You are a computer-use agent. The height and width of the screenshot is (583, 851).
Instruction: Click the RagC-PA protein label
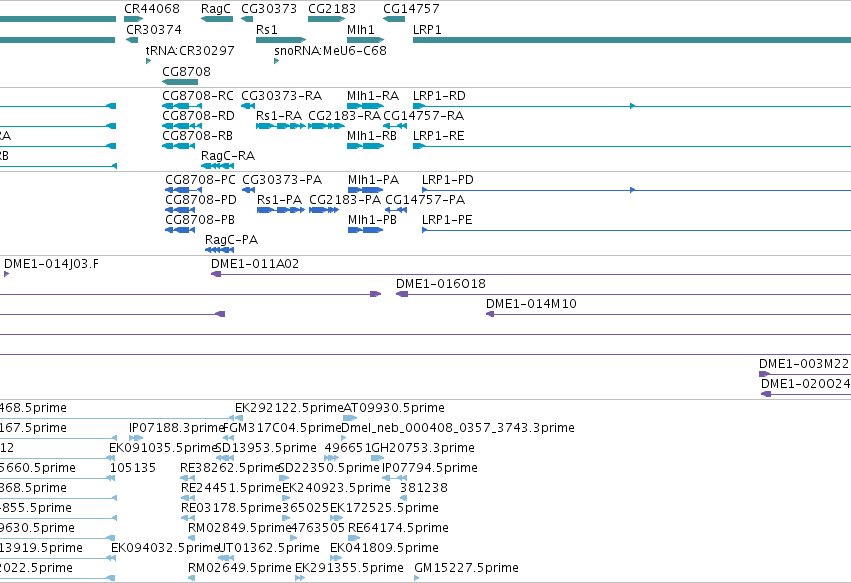(231, 240)
